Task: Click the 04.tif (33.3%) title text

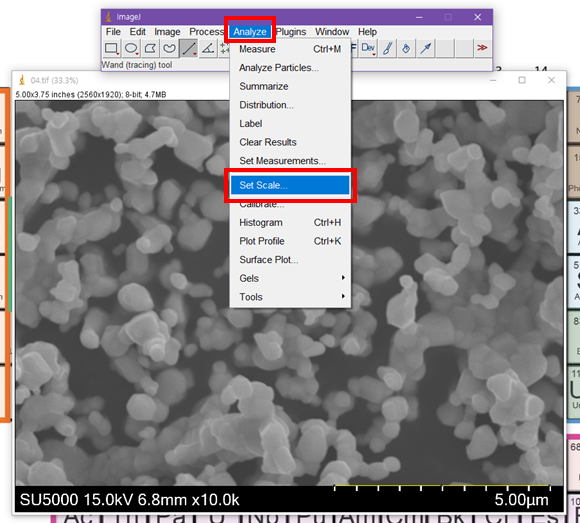Action: [x=54, y=80]
